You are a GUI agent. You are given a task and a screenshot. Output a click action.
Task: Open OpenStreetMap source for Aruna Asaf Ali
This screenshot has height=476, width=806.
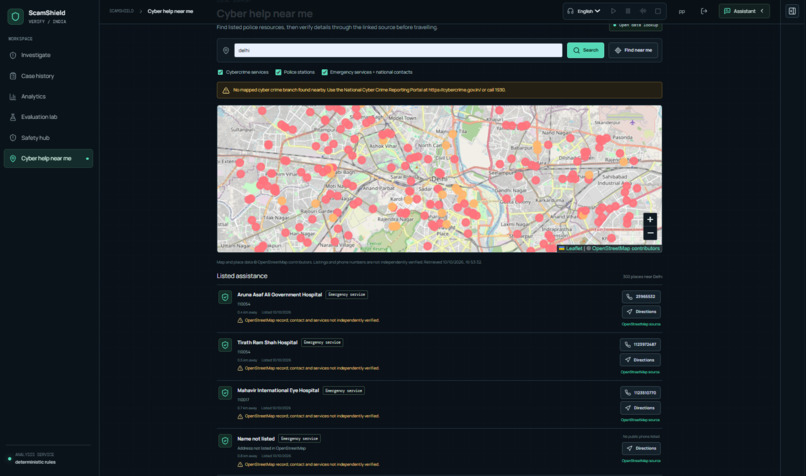click(x=641, y=324)
